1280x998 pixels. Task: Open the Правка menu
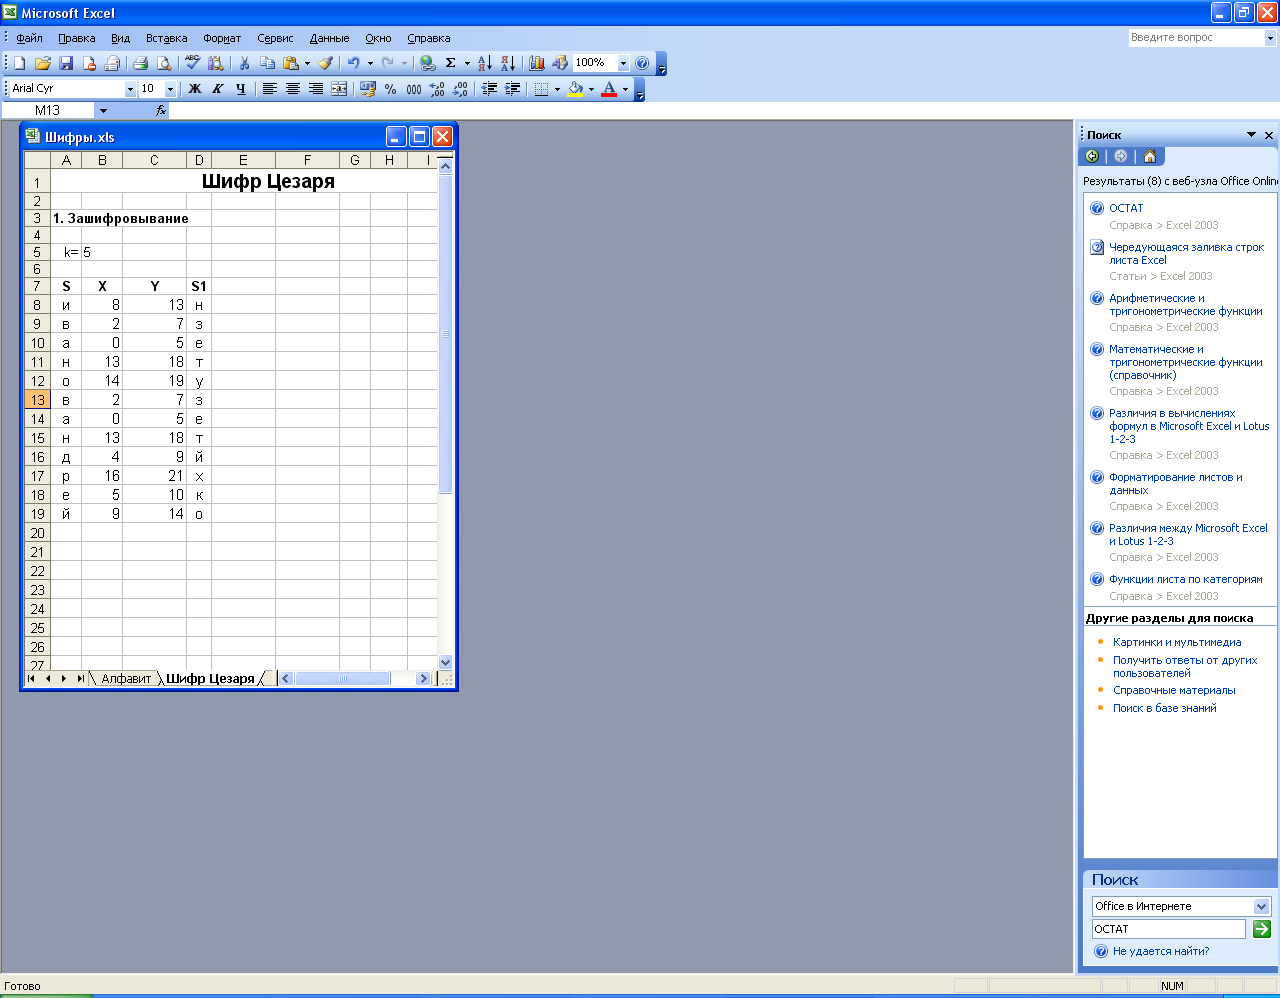click(x=77, y=38)
